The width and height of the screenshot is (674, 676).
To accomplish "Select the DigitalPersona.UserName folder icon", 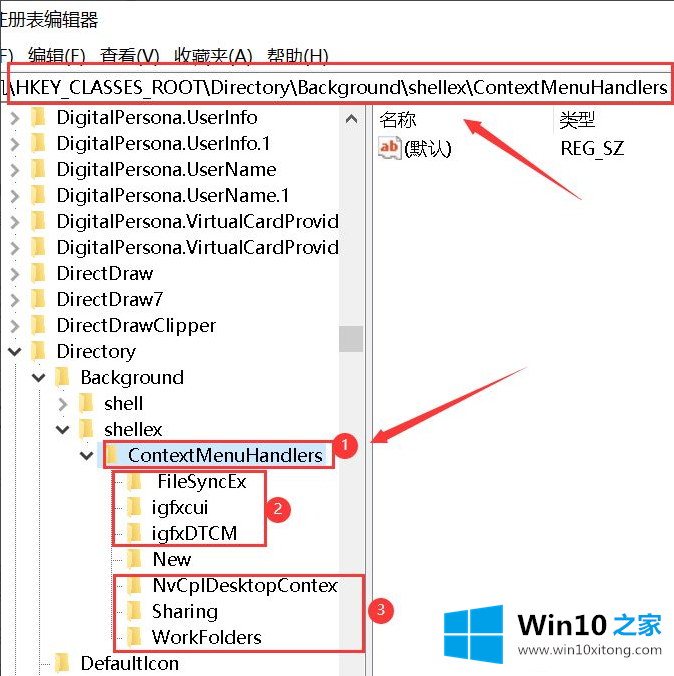I will [x=38, y=169].
